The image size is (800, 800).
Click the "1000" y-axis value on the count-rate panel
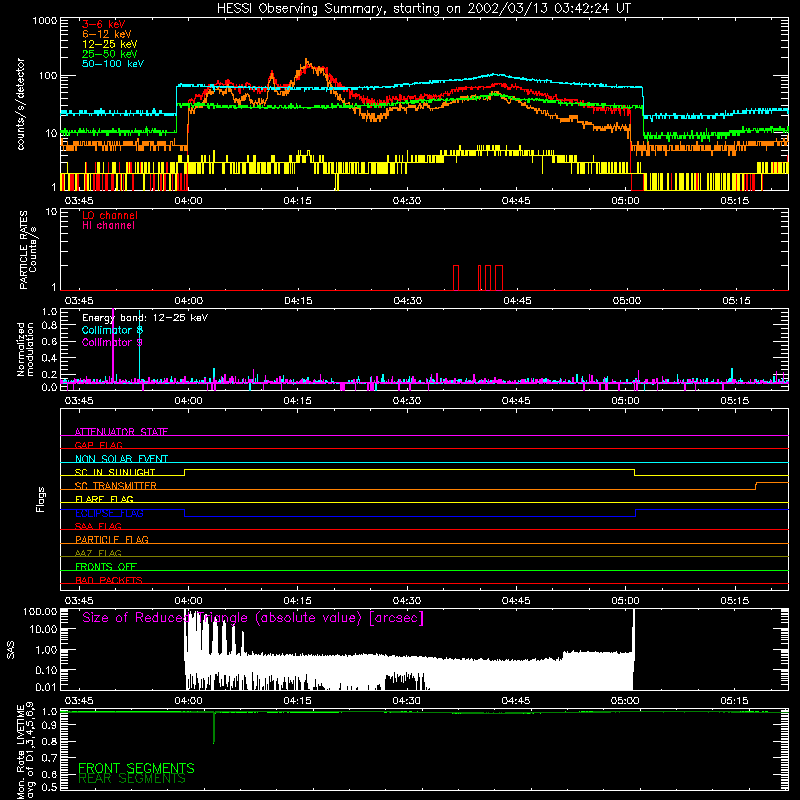[45, 21]
